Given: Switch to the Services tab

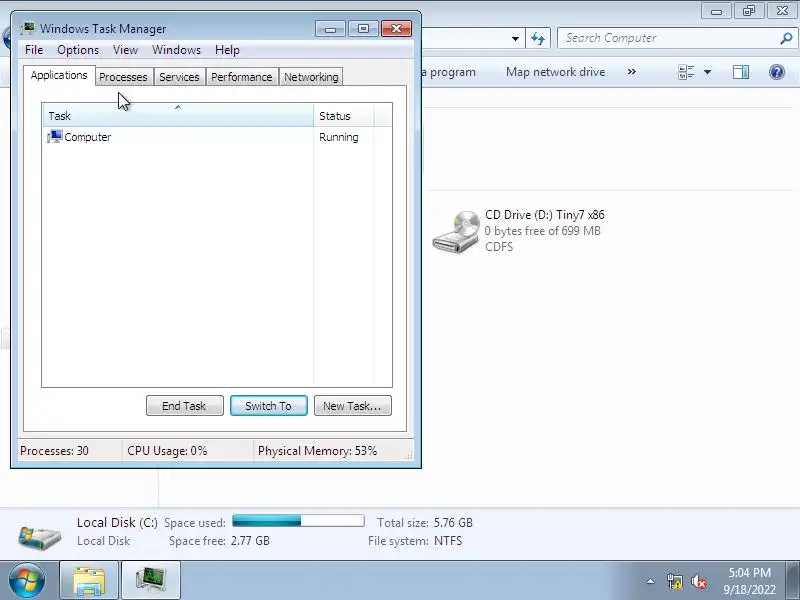Looking at the screenshot, I should 179,77.
